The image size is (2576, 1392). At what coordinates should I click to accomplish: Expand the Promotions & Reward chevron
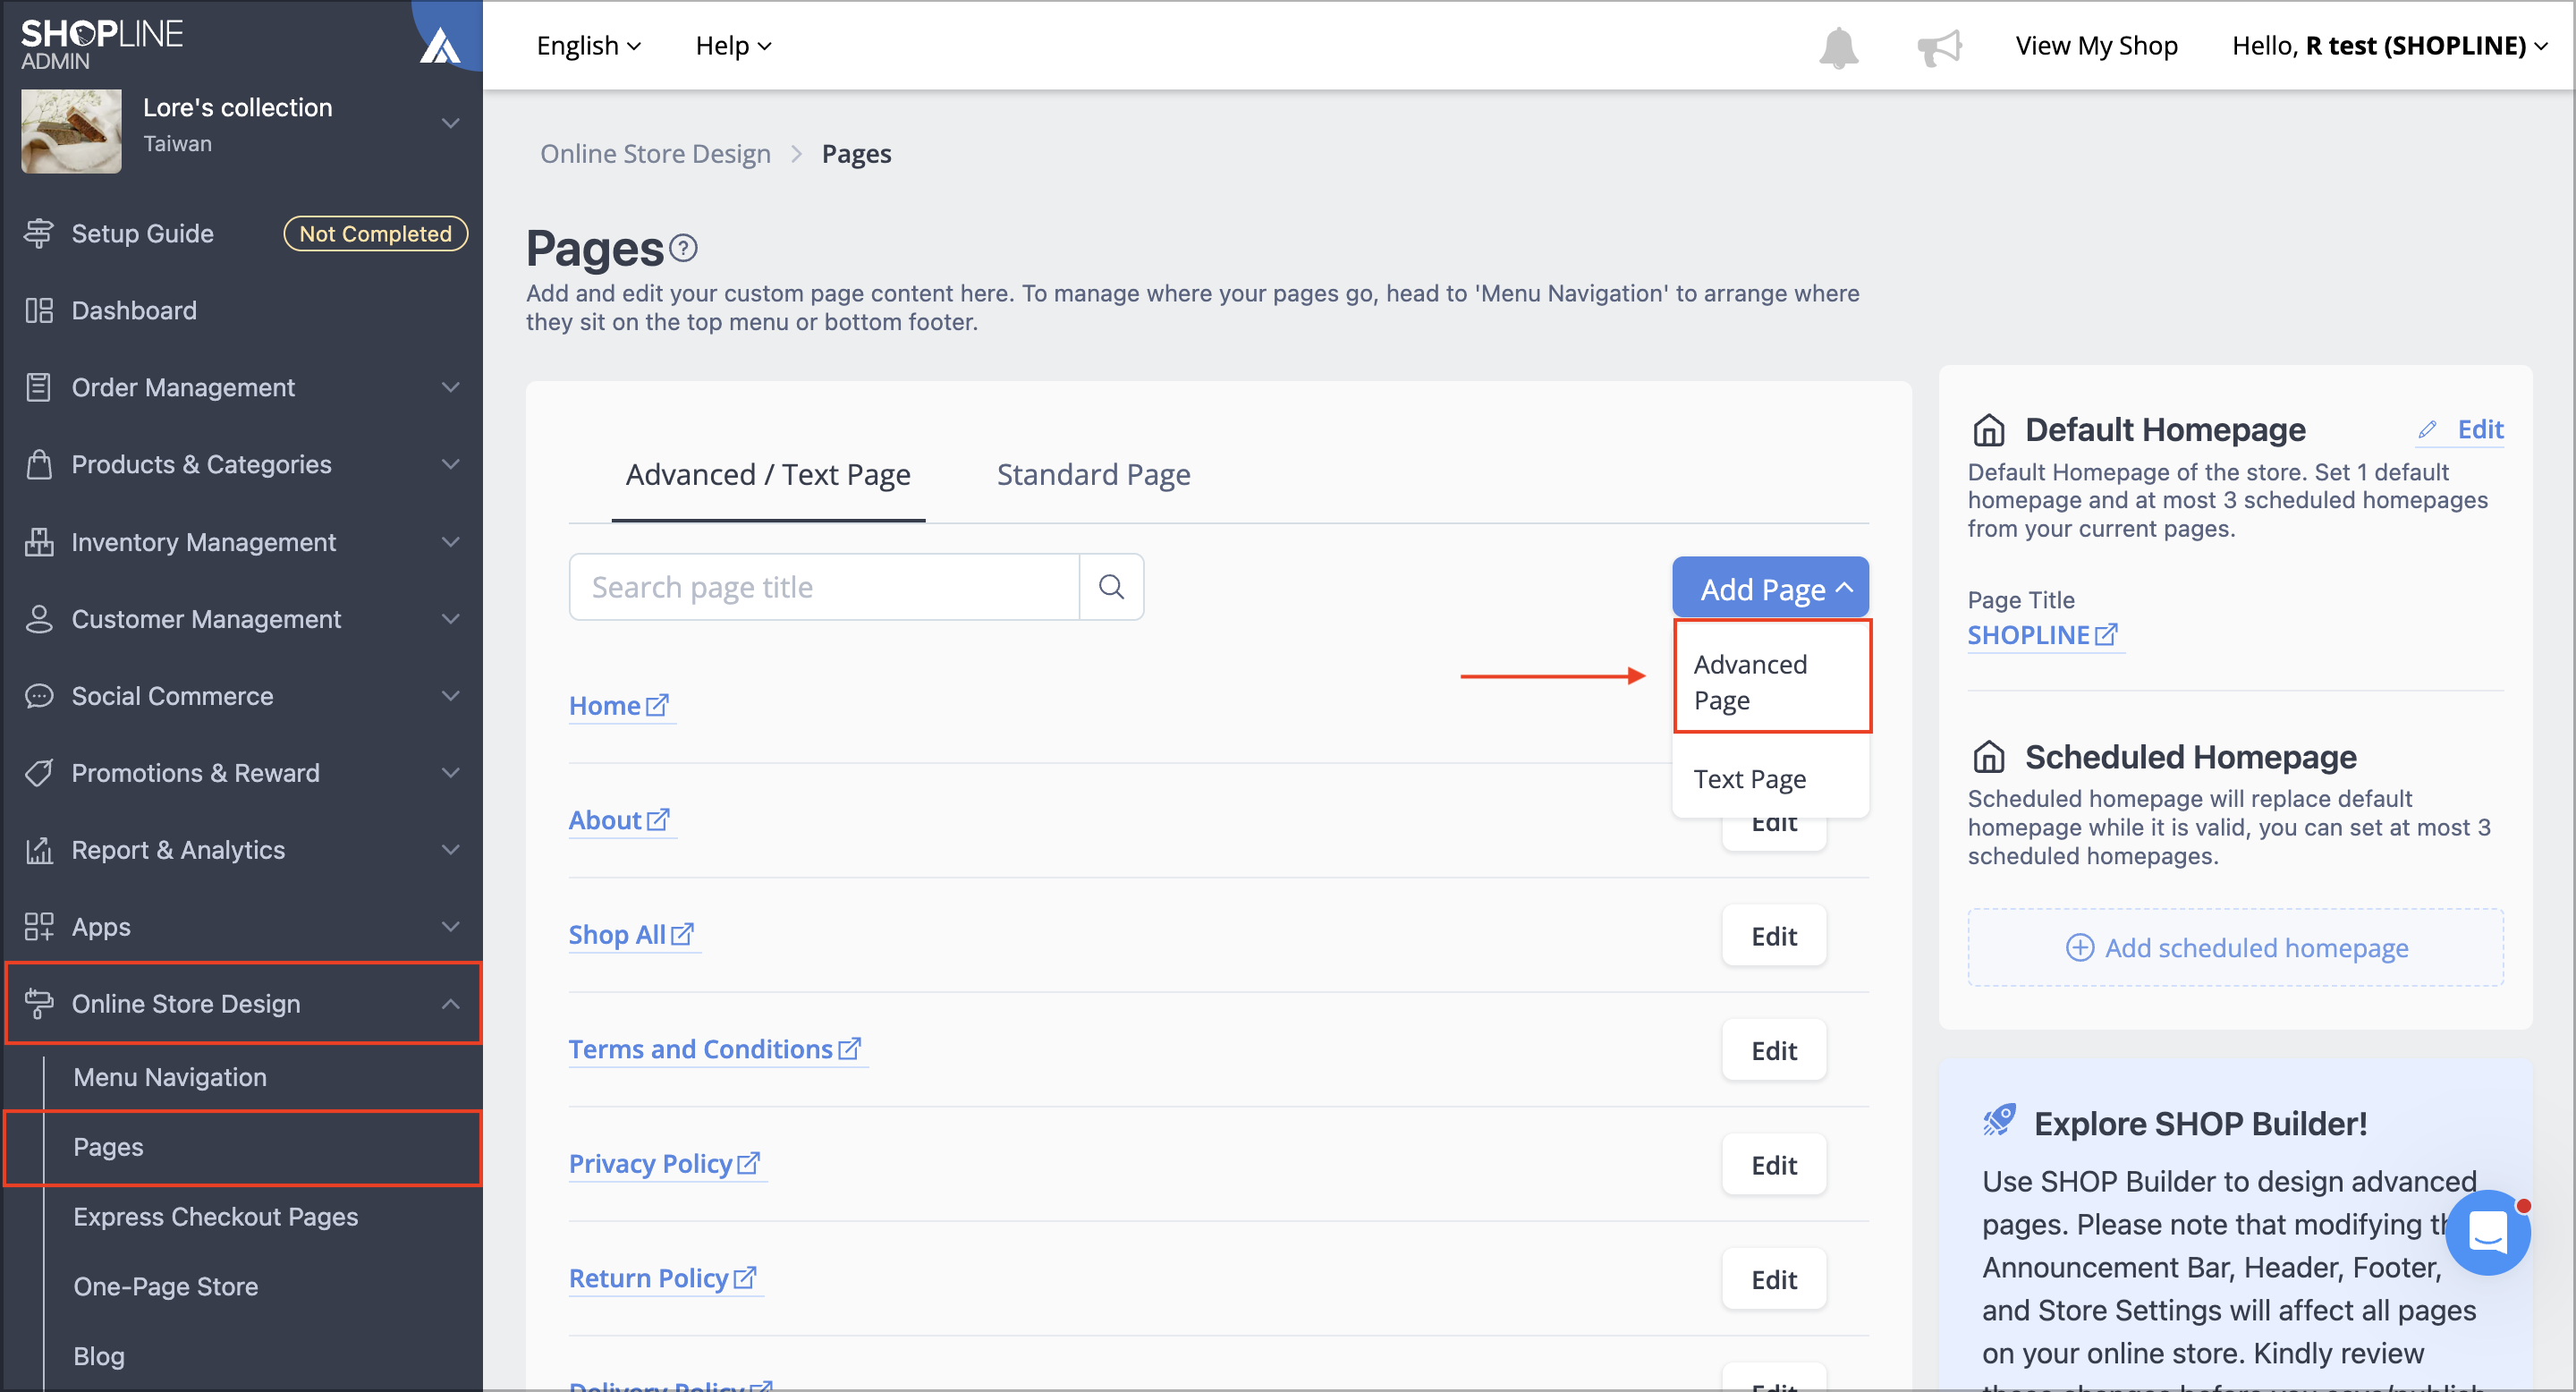[x=451, y=773]
